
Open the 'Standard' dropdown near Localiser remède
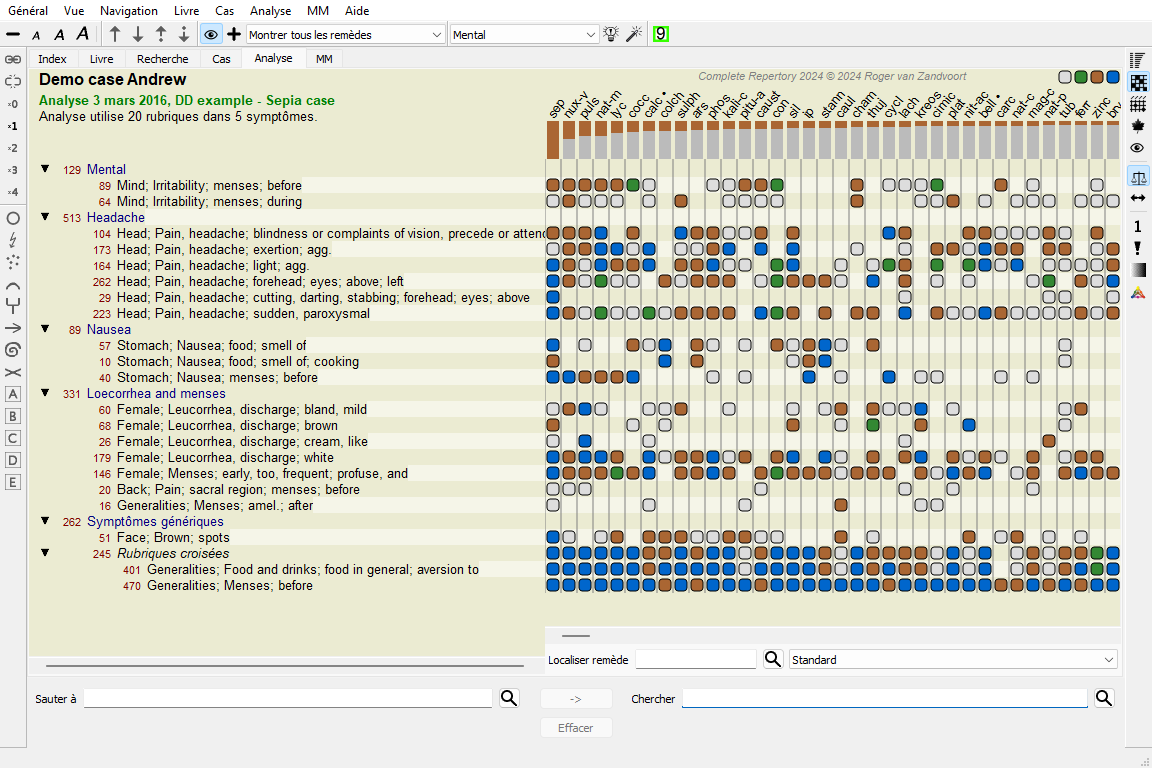point(953,660)
